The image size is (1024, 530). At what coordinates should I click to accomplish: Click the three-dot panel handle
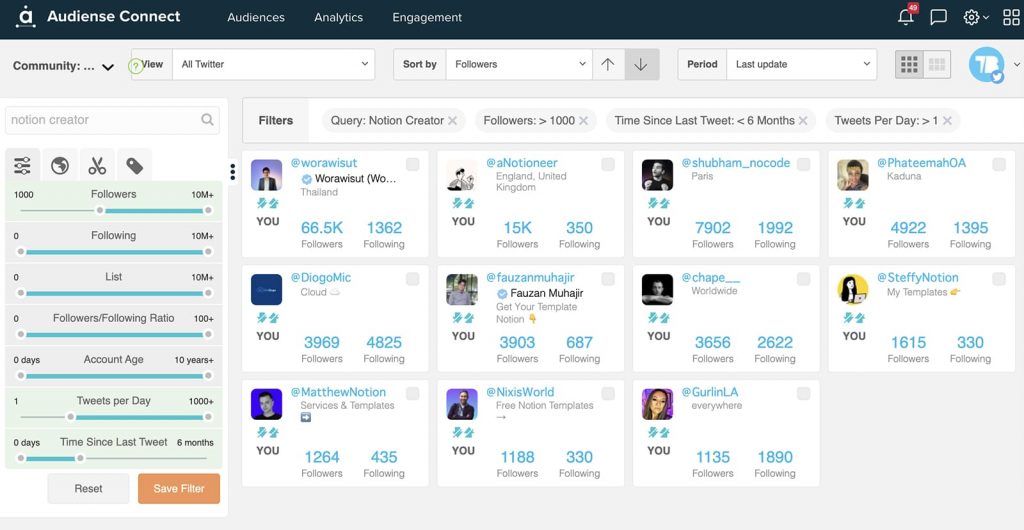232,172
